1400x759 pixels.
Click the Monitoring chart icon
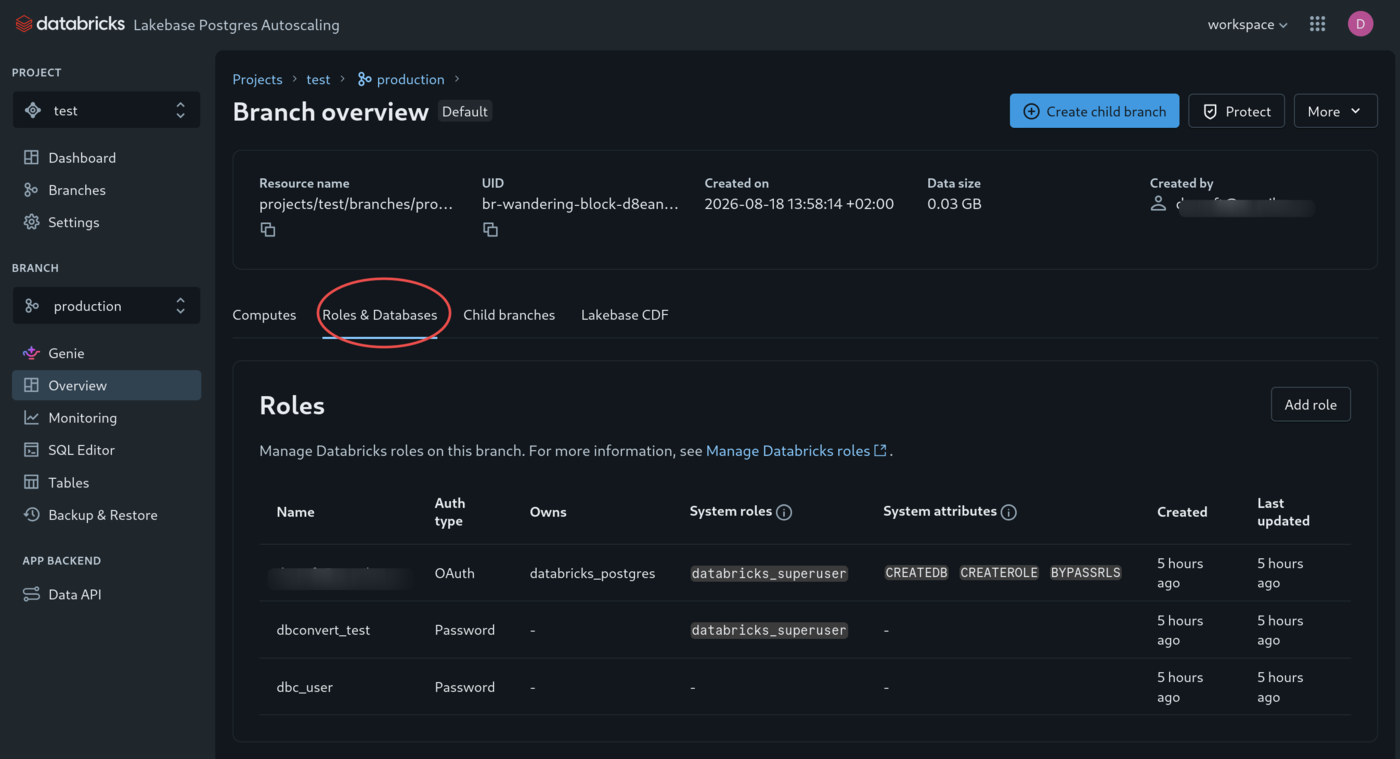[x=31, y=418]
